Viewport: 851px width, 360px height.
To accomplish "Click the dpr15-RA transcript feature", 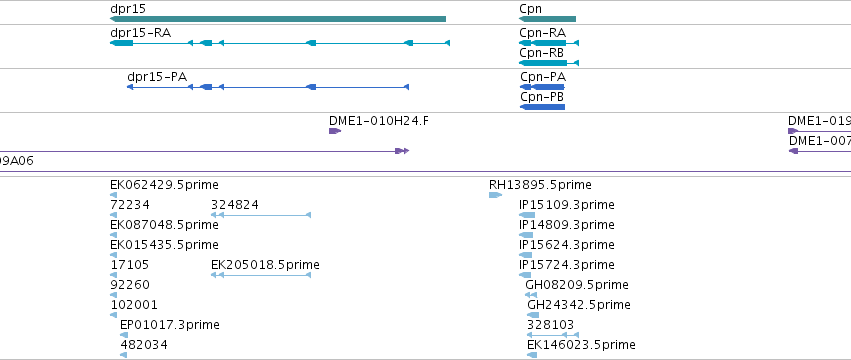I will [x=280, y=43].
